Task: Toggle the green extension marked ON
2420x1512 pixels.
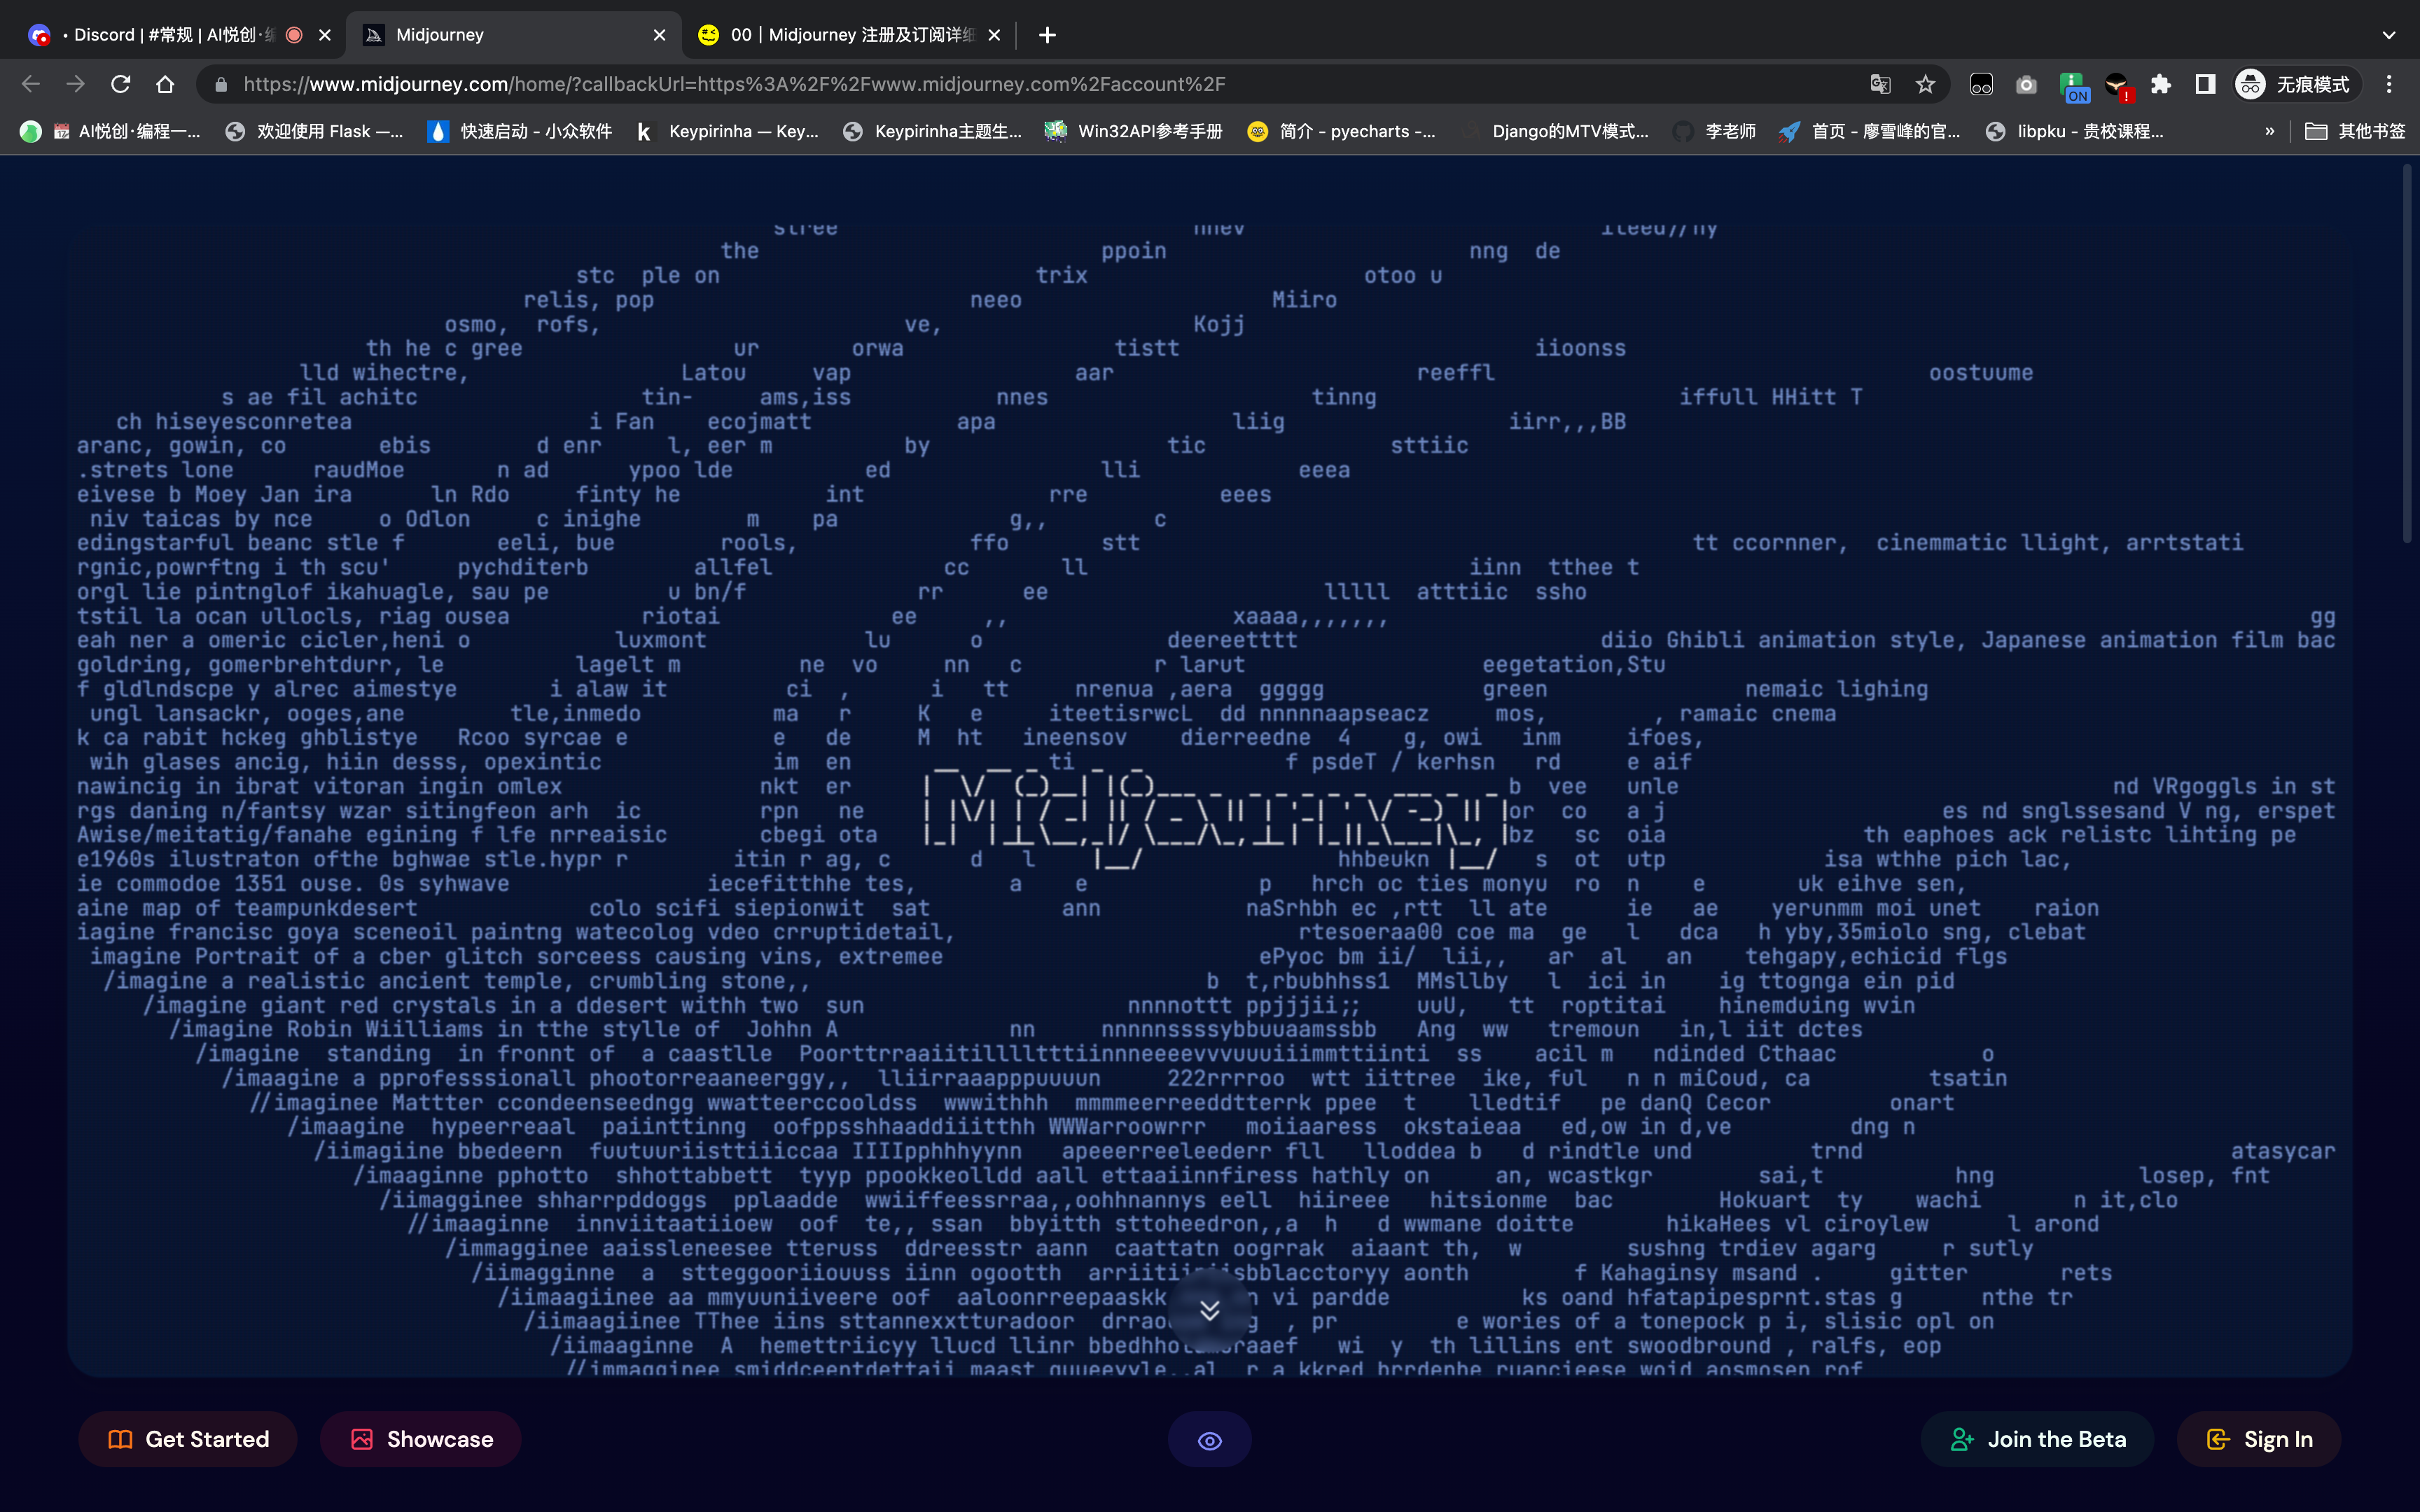Action: click(x=2073, y=86)
